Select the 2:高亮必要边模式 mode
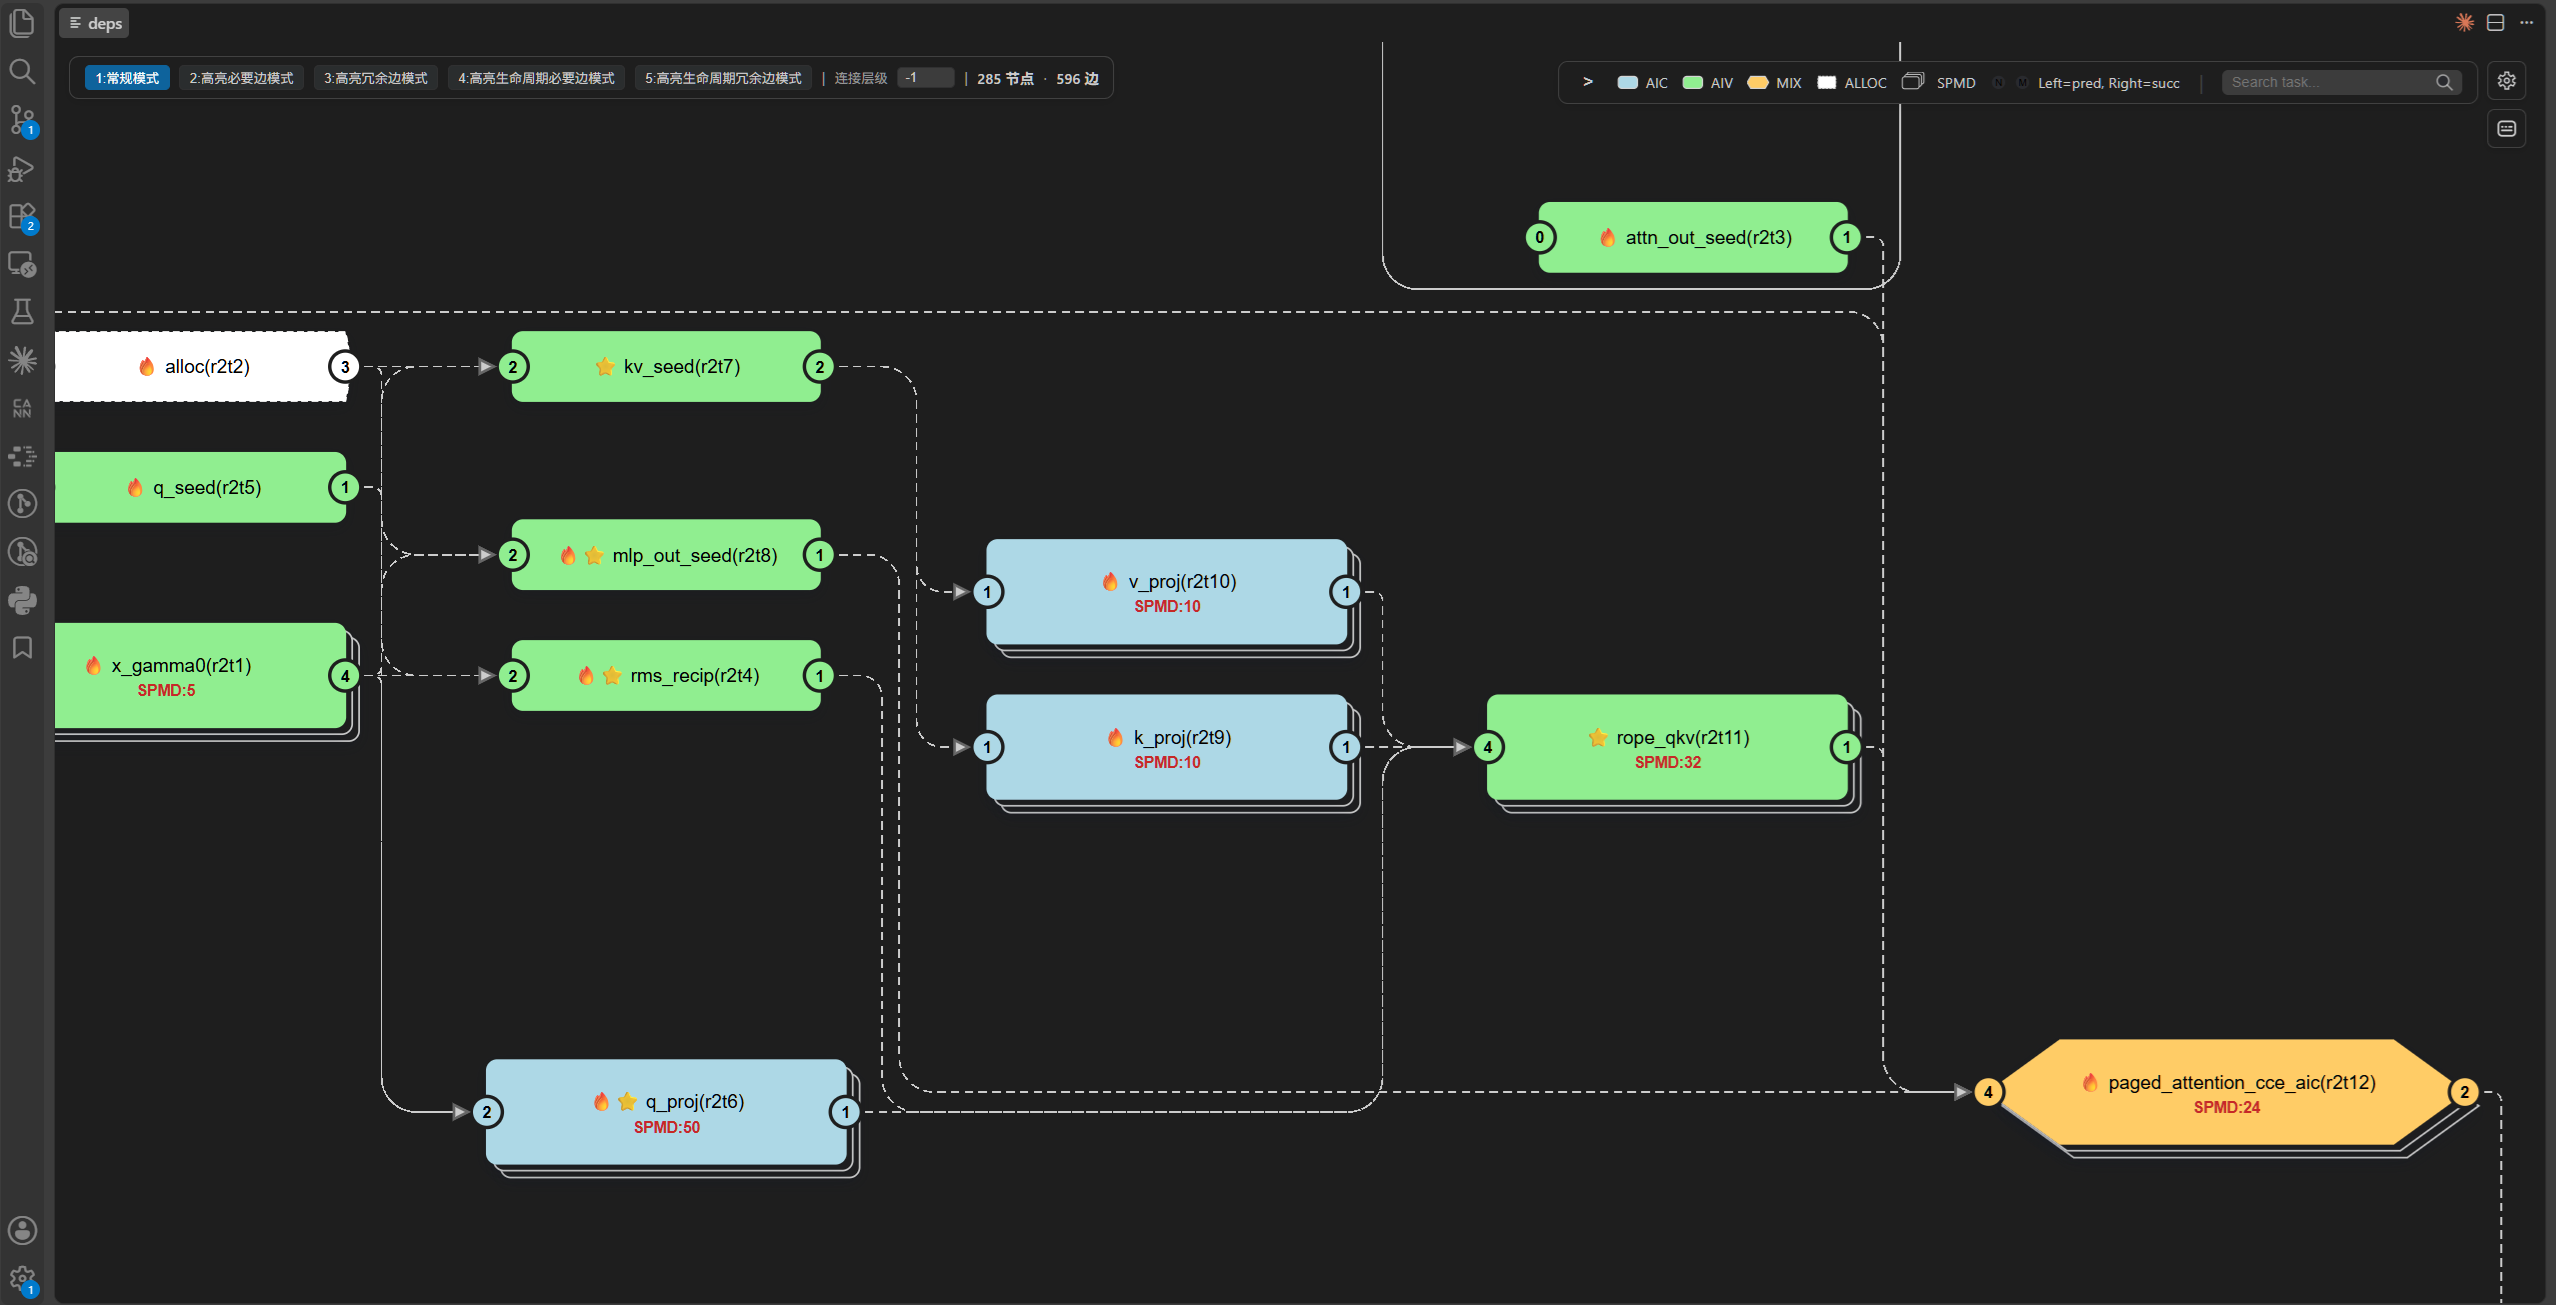 (241, 78)
